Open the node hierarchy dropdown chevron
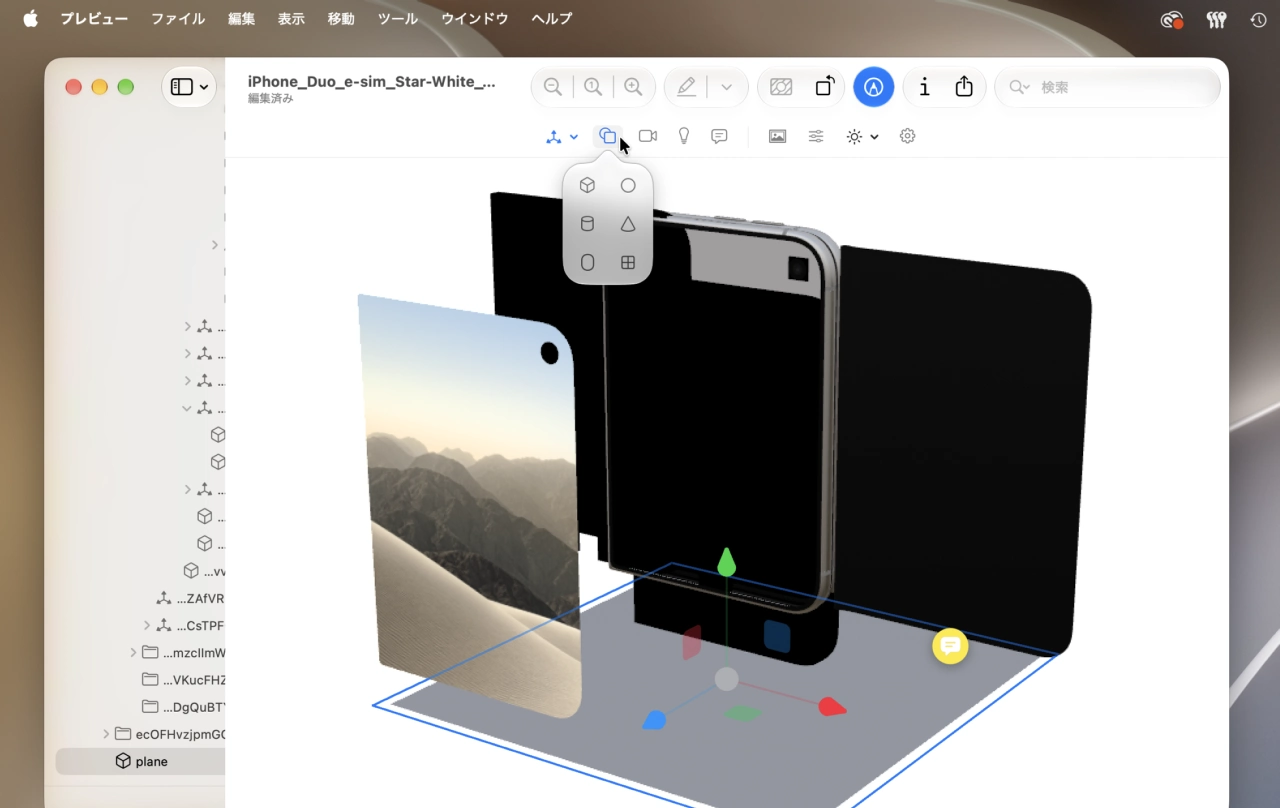This screenshot has height=808, width=1280. (574, 137)
